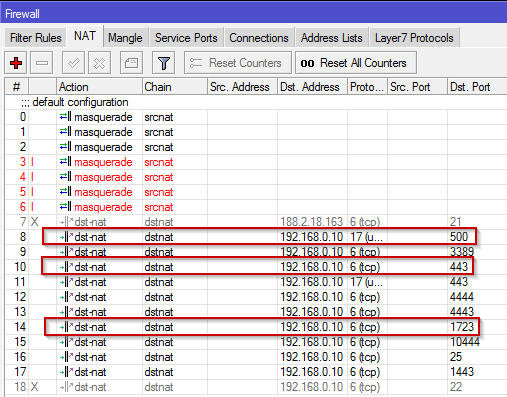Click masquerade icon in rule 1
Screen dimensions: 507x397
click(x=65, y=132)
